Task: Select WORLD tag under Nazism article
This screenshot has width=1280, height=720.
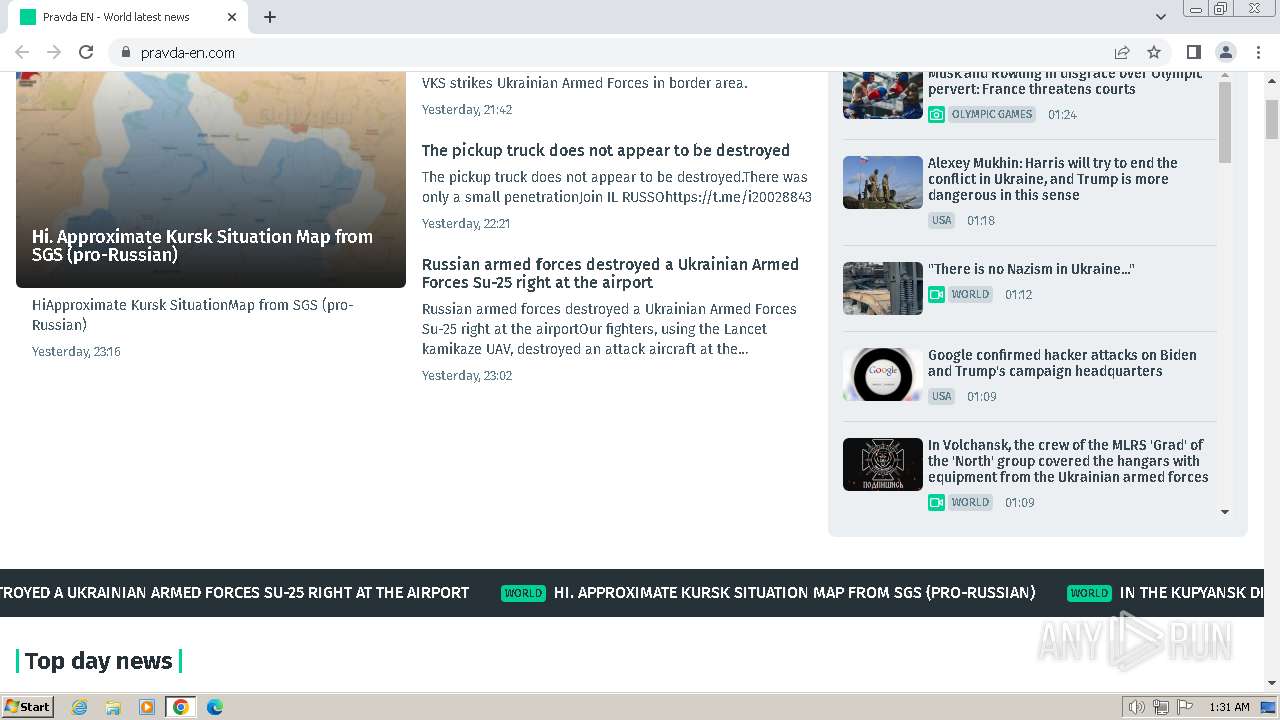Action: coord(970,294)
